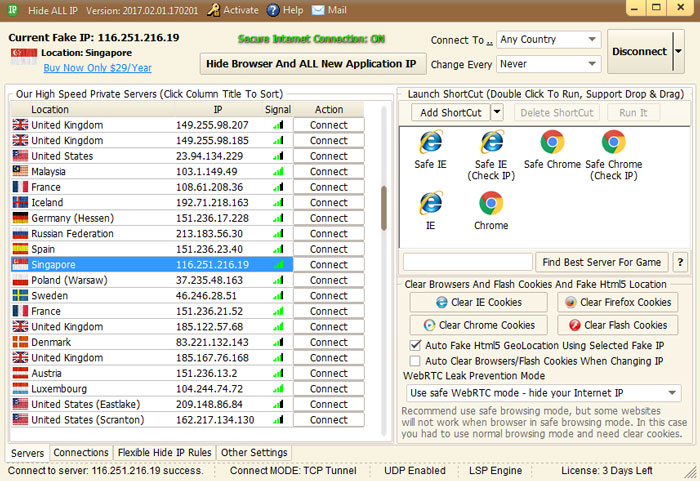Click the game name input field
The height and width of the screenshot is (481, 700).
467,262
